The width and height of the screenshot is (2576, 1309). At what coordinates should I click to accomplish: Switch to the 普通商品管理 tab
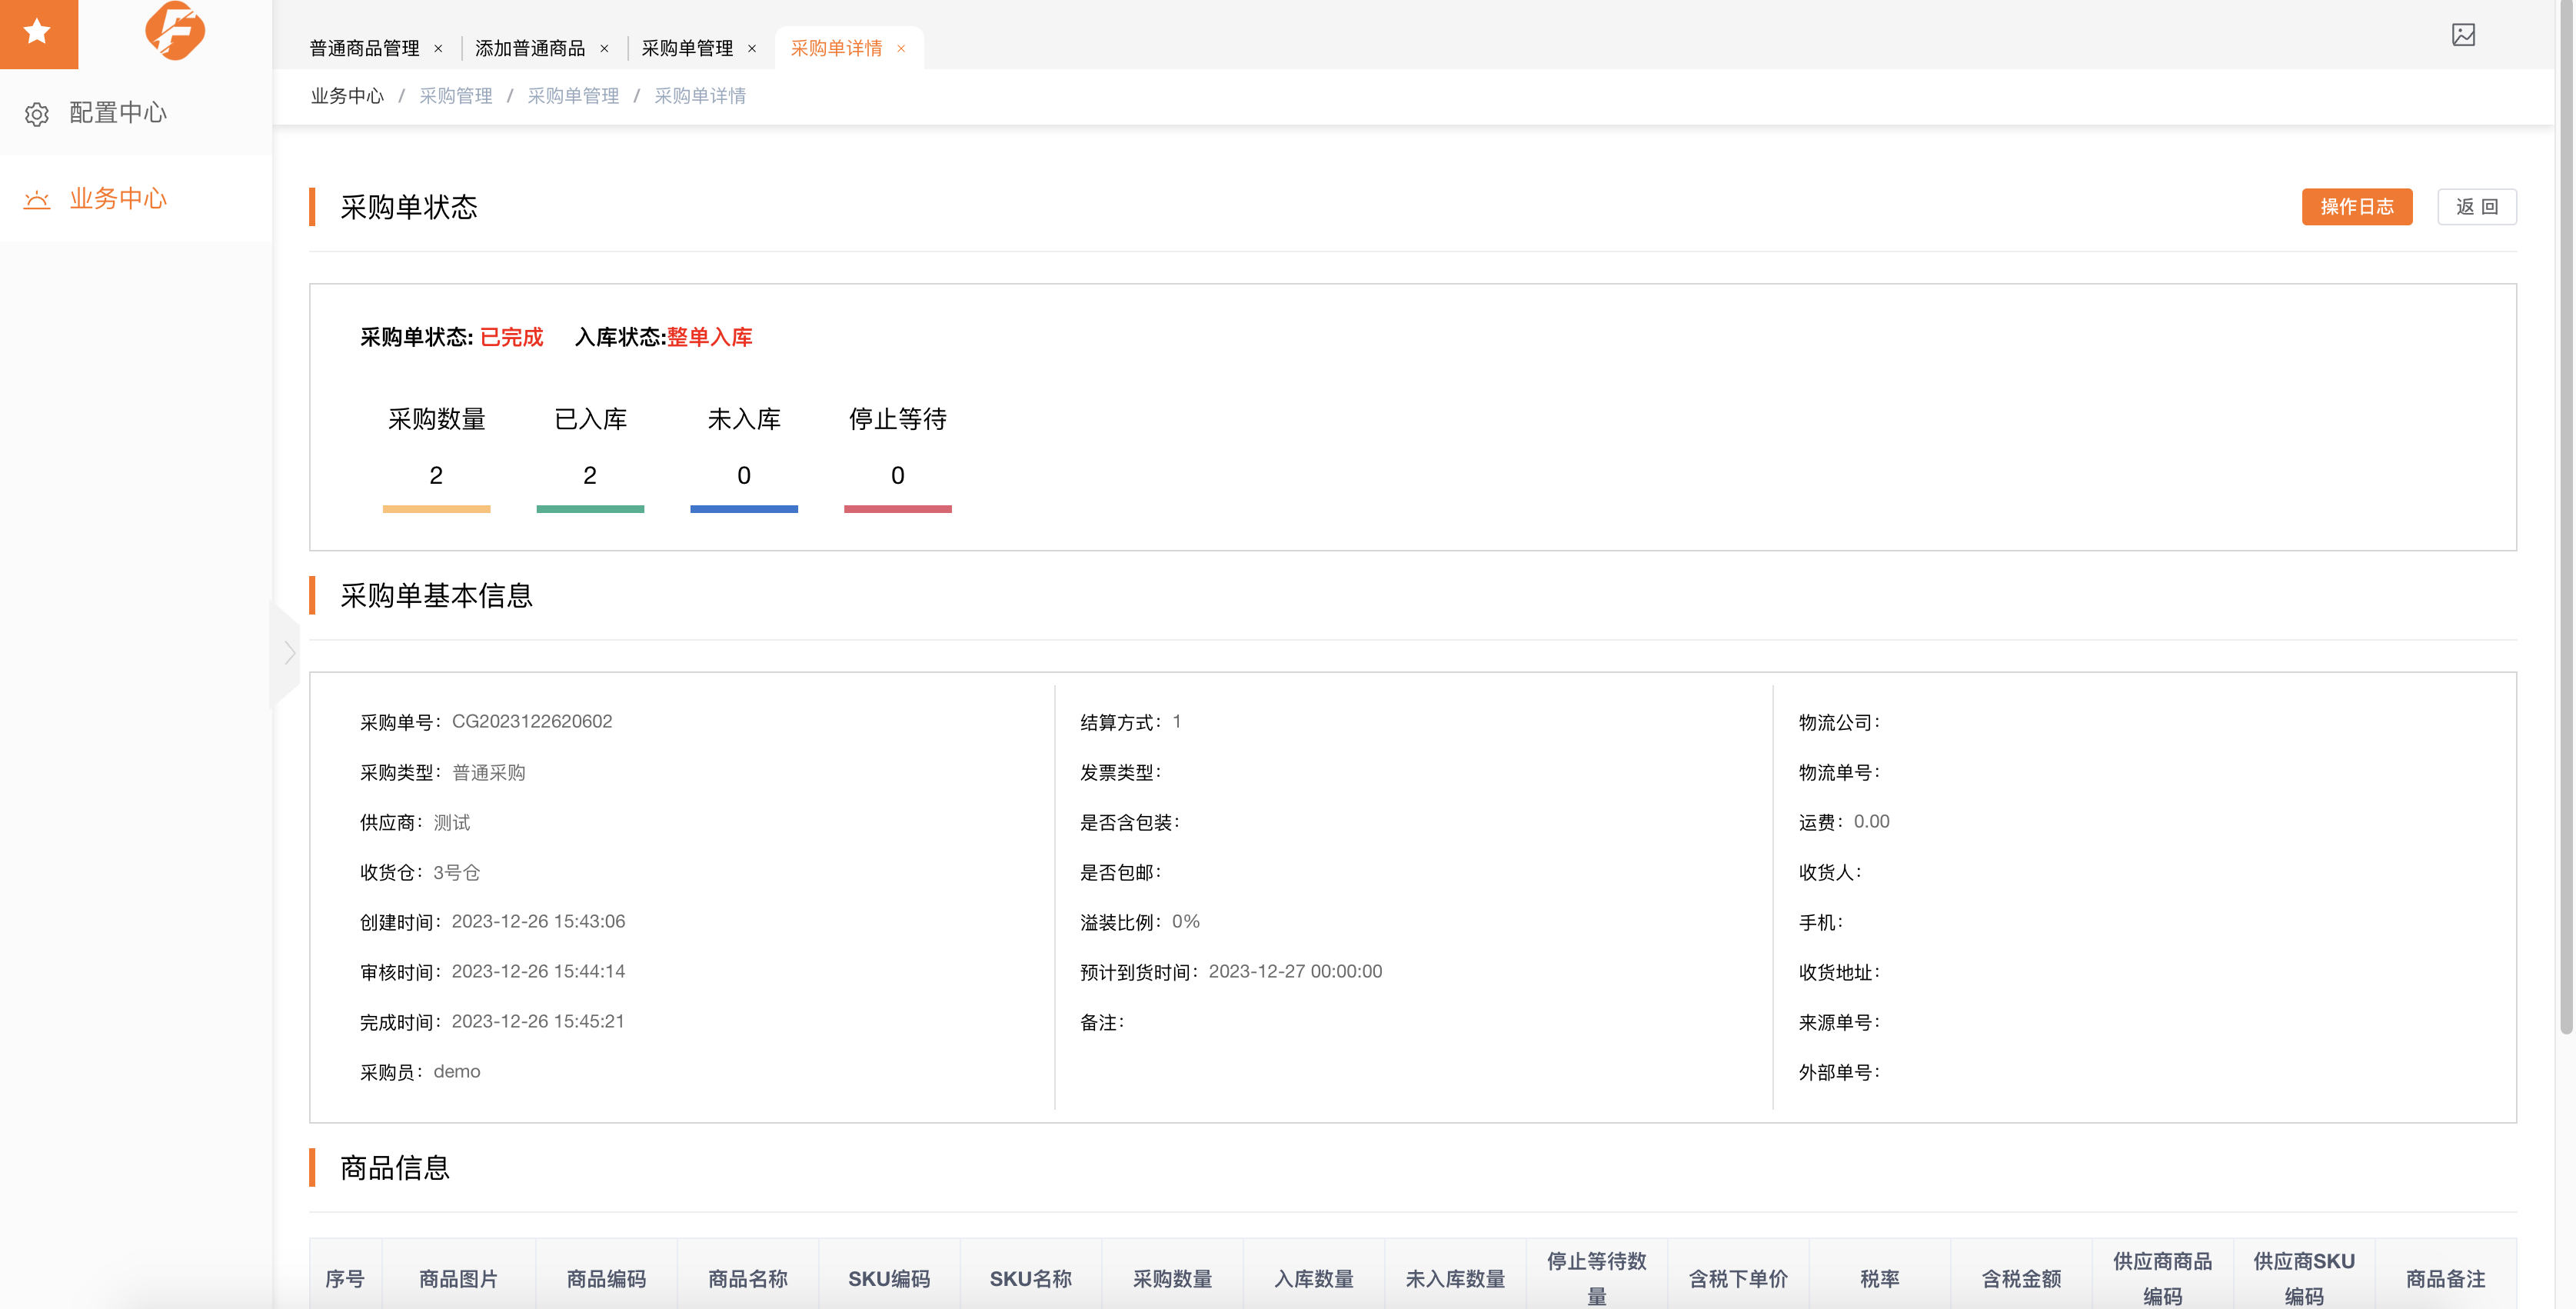(364, 48)
